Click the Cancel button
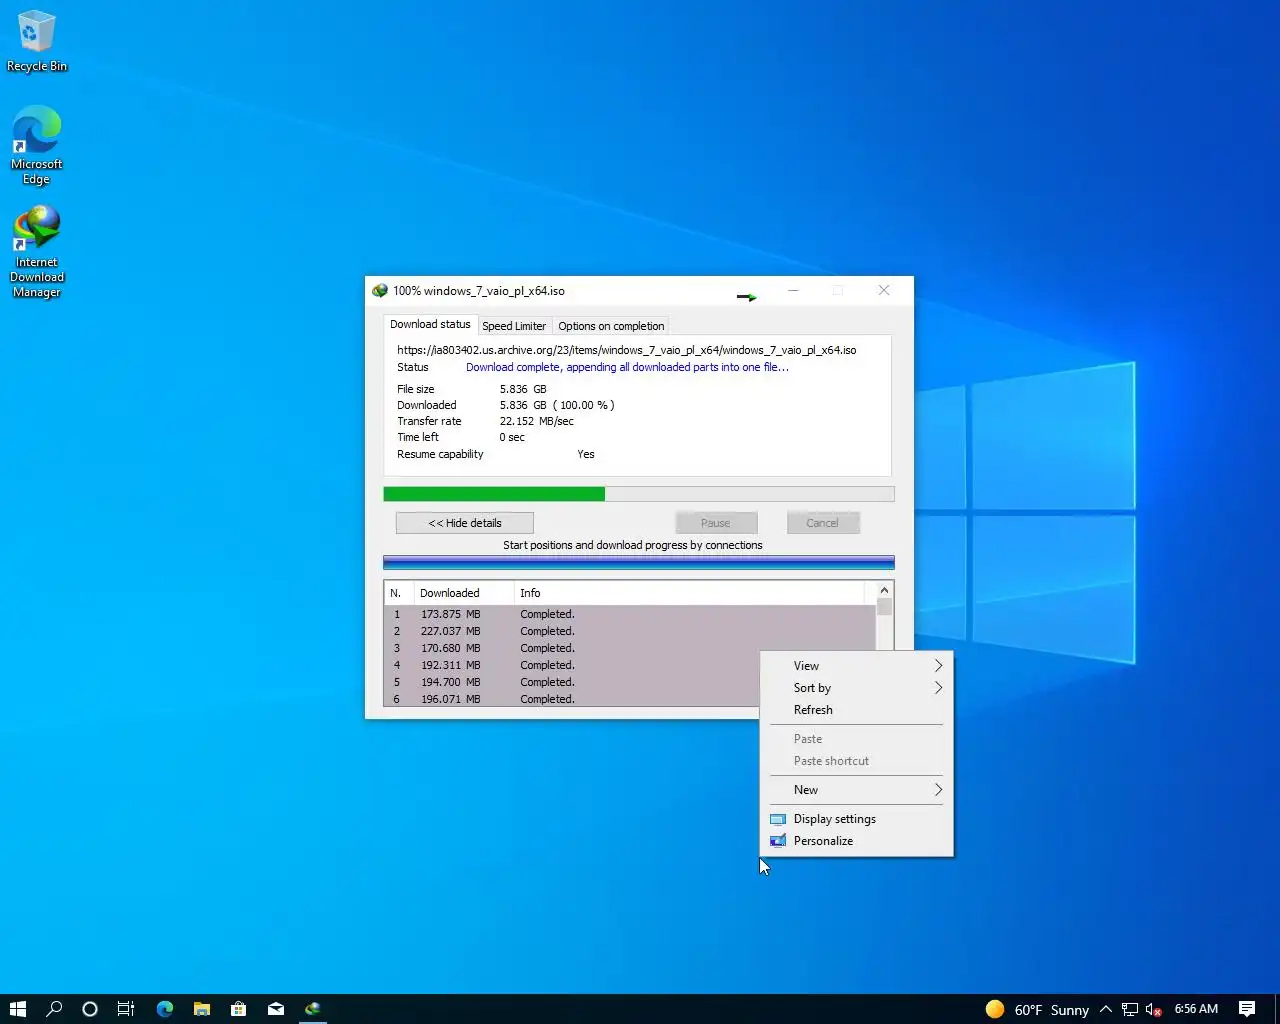The image size is (1280, 1024). click(x=823, y=523)
